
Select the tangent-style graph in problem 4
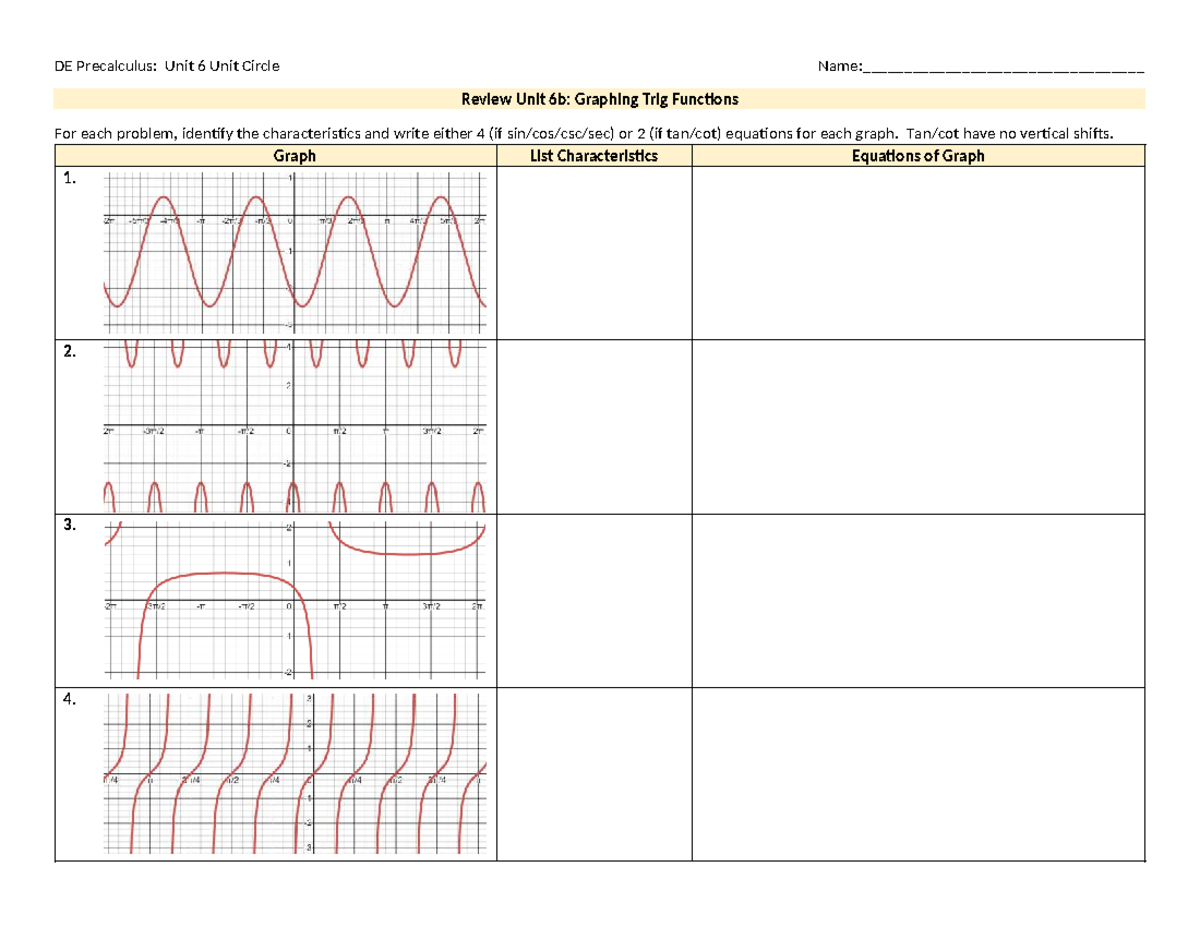click(294, 774)
